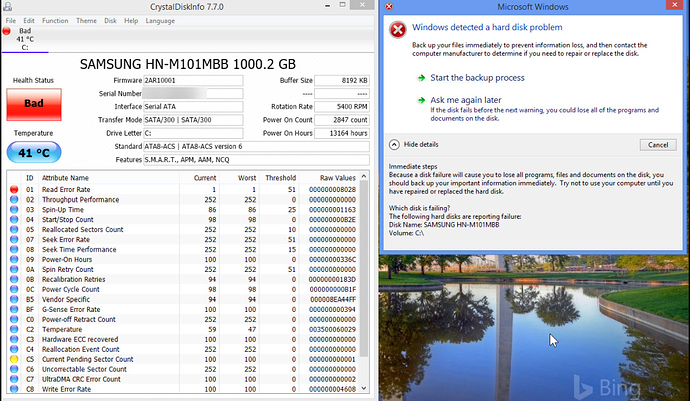Viewport: 690px width, 401px height.
Task: Click the blue status icon for Write Error Rate
Action: [14, 389]
